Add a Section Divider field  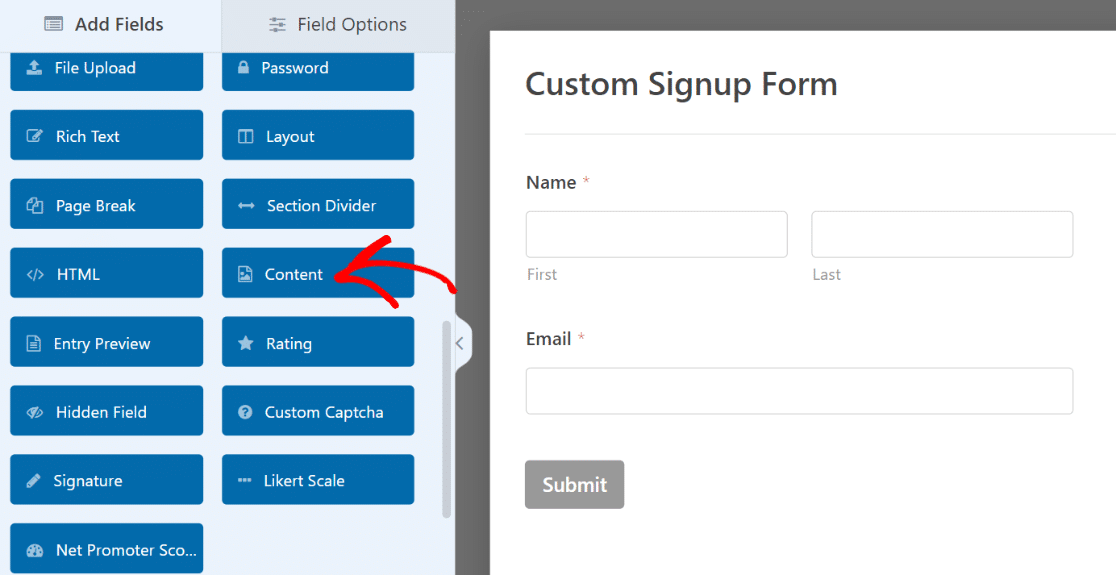click(x=317, y=206)
